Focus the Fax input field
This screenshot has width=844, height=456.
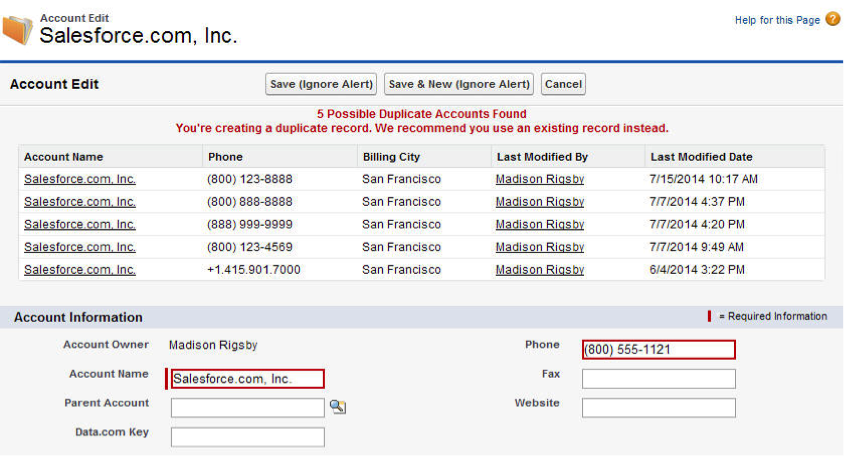tap(658, 378)
